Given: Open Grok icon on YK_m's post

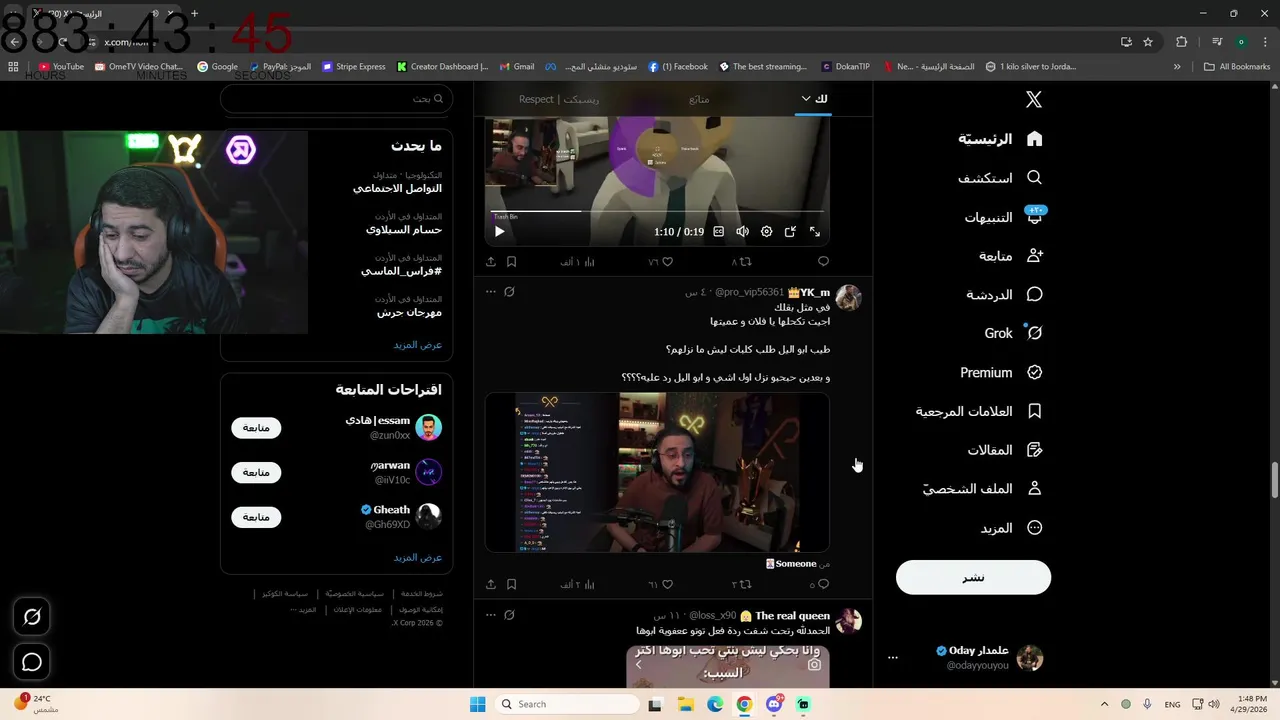Looking at the screenshot, I should (x=509, y=292).
